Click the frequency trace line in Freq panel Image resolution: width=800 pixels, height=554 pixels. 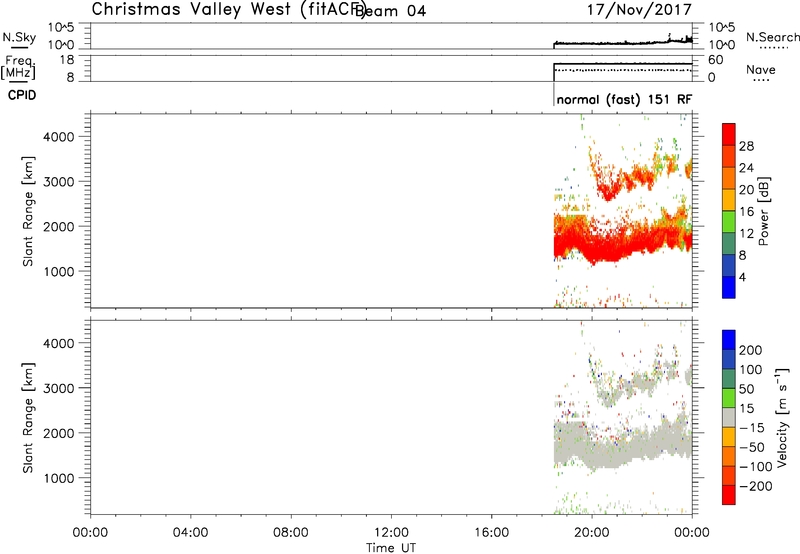(x=622, y=64)
